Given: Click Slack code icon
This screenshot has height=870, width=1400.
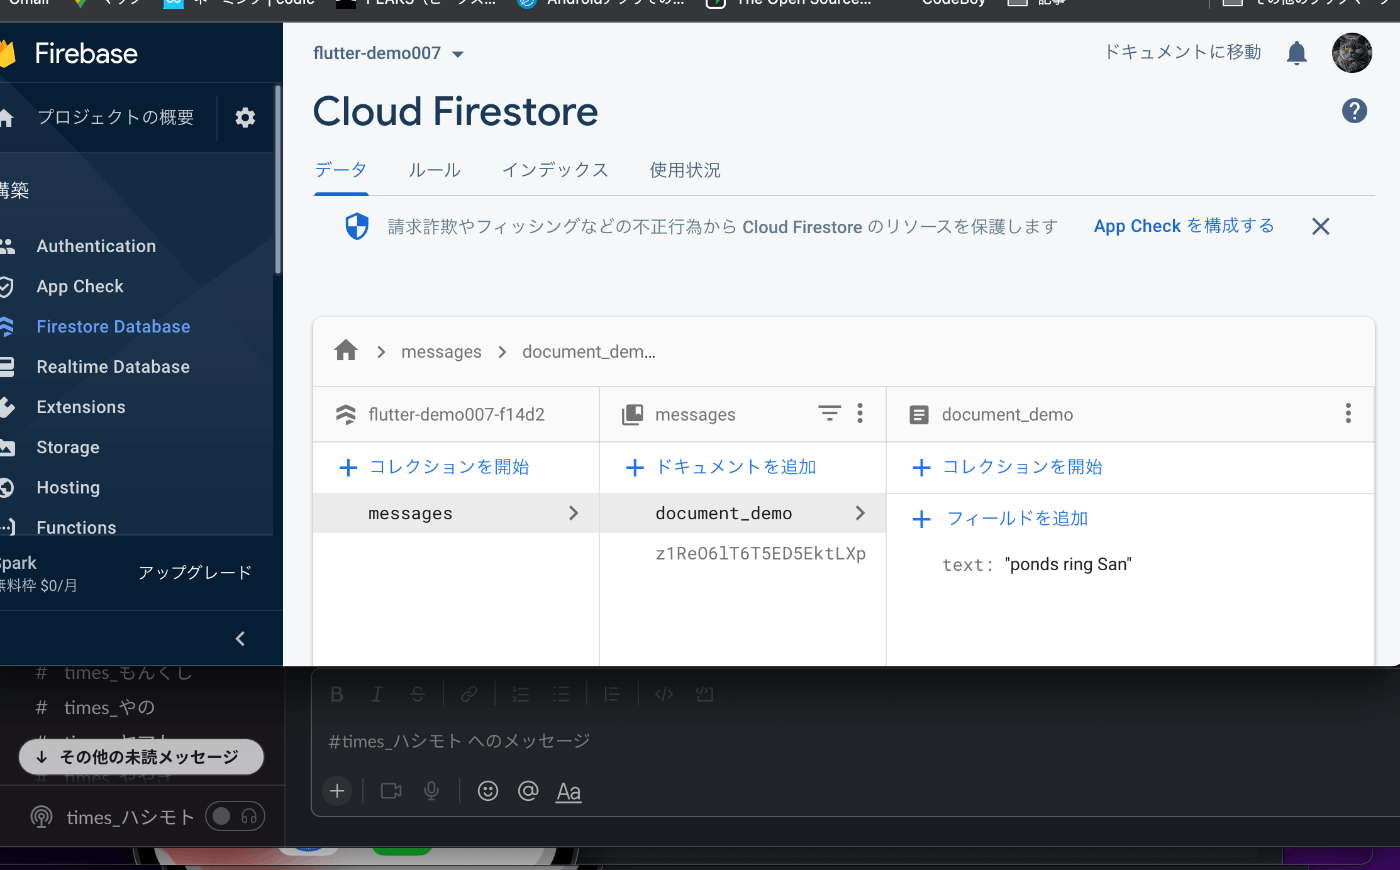Looking at the screenshot, I should (664, 694).
